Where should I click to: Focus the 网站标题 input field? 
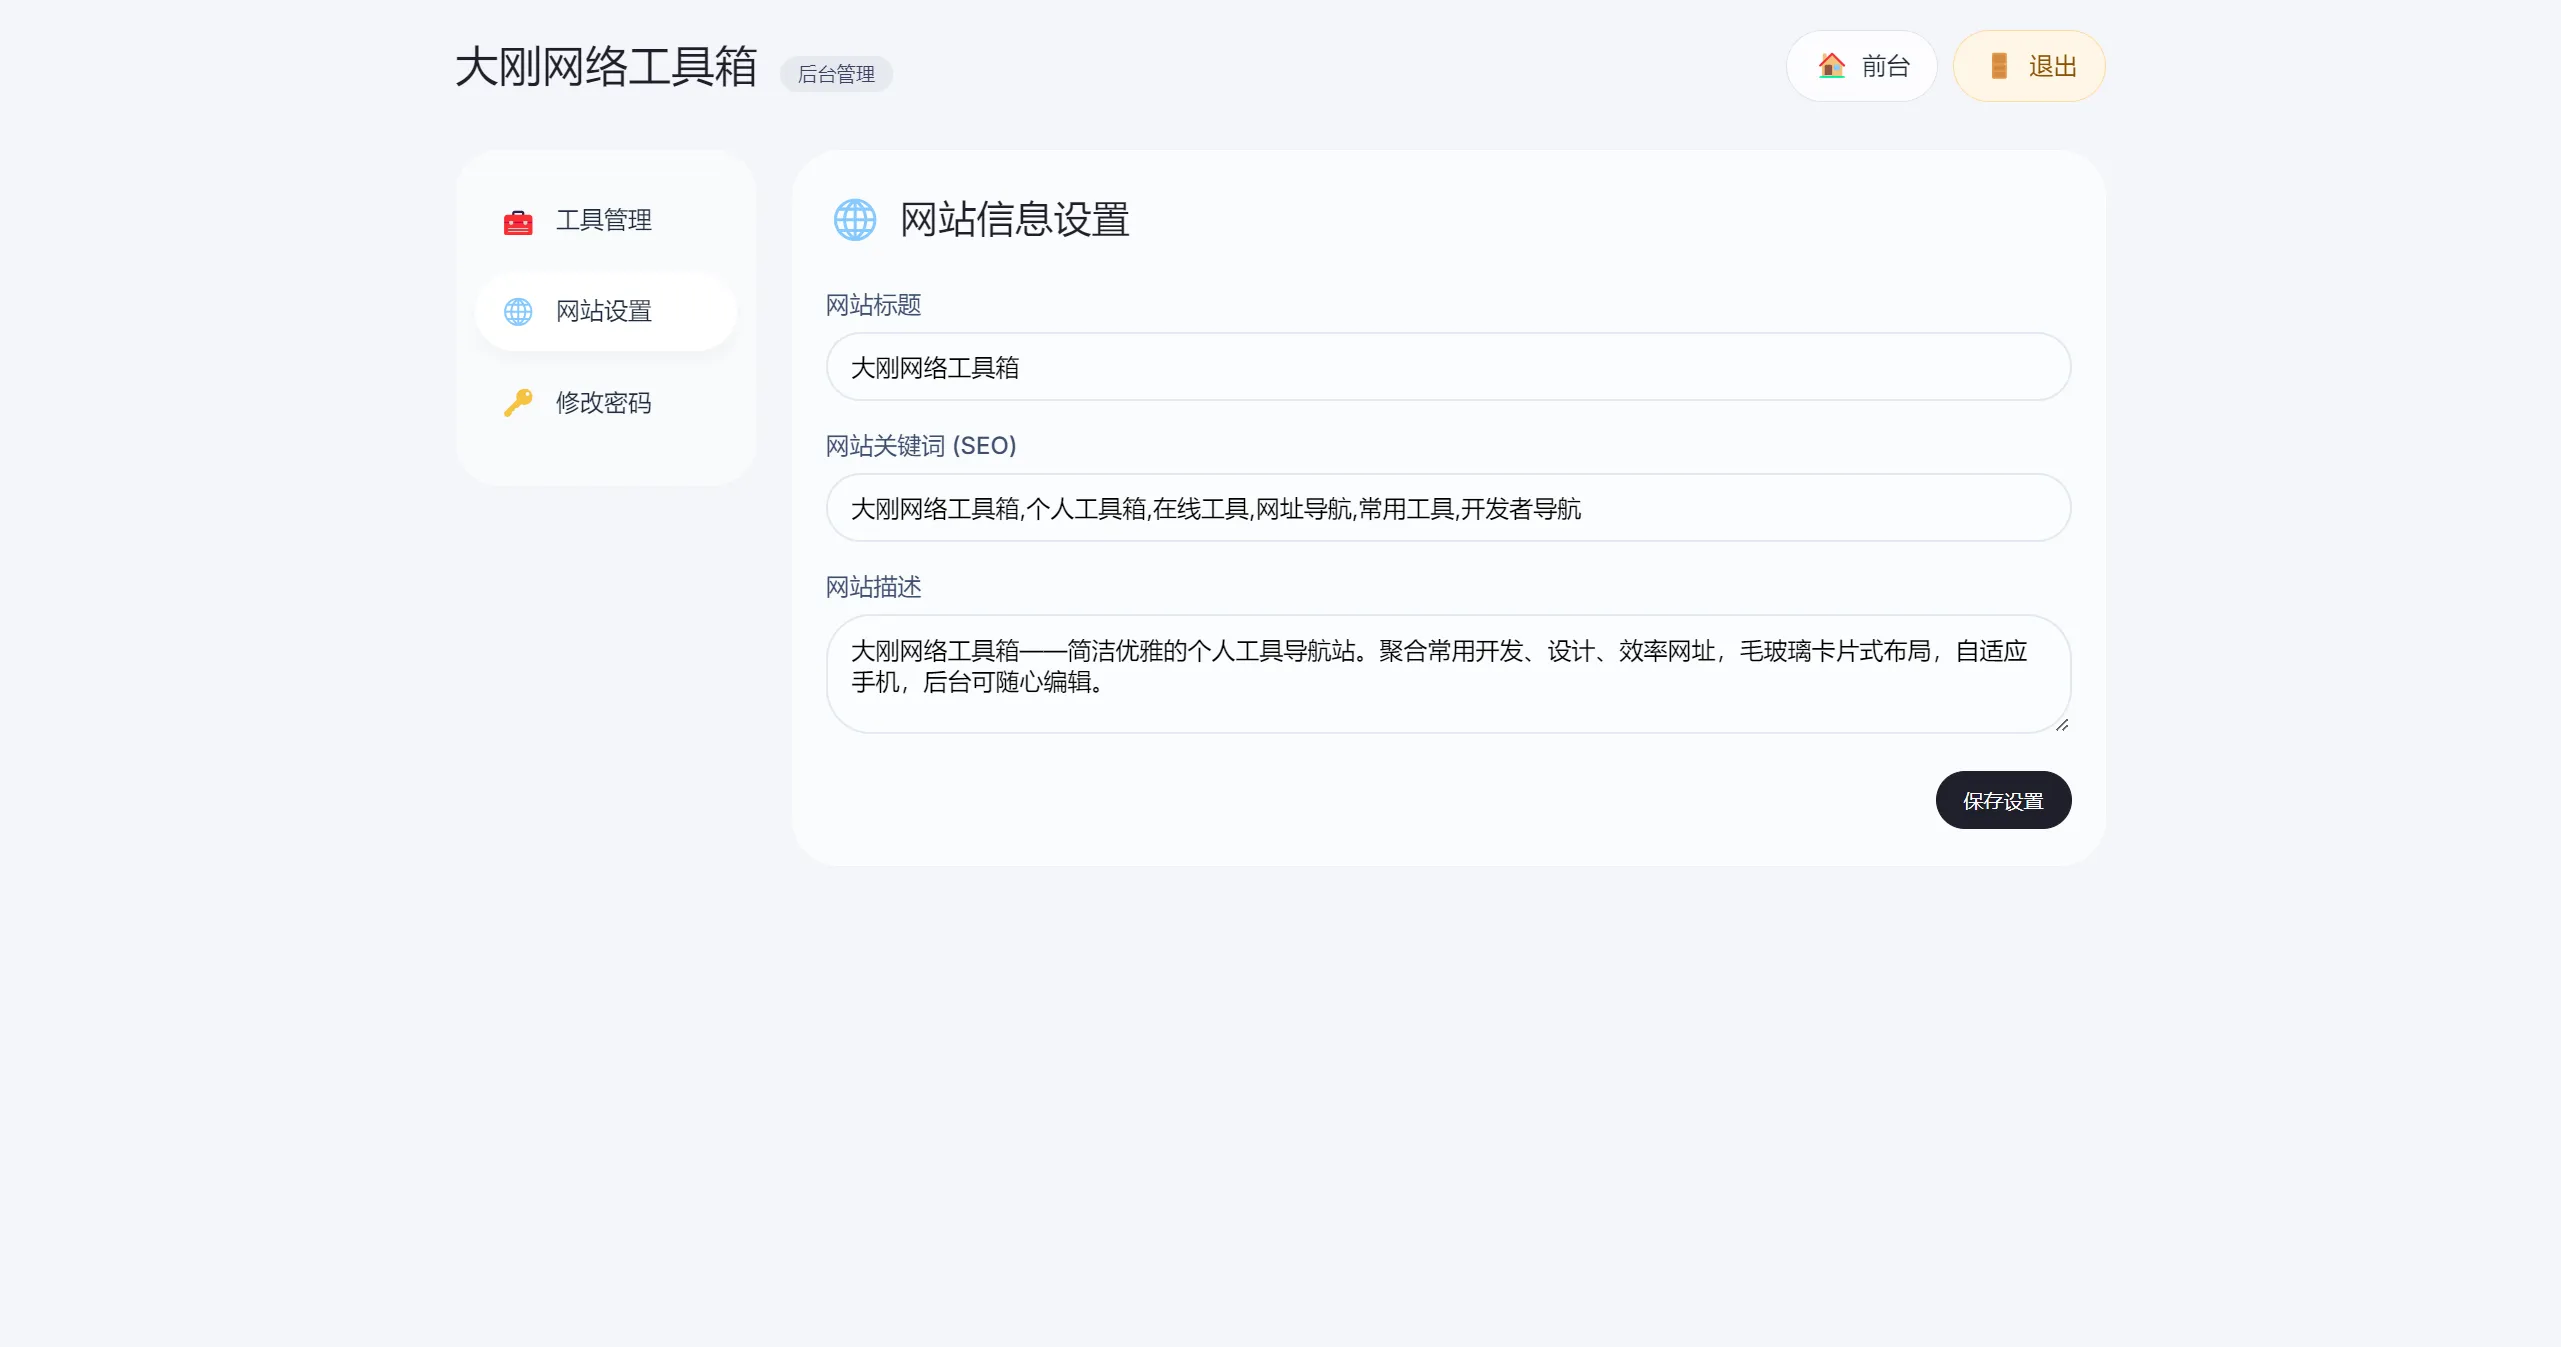(x=1448, y=367)
